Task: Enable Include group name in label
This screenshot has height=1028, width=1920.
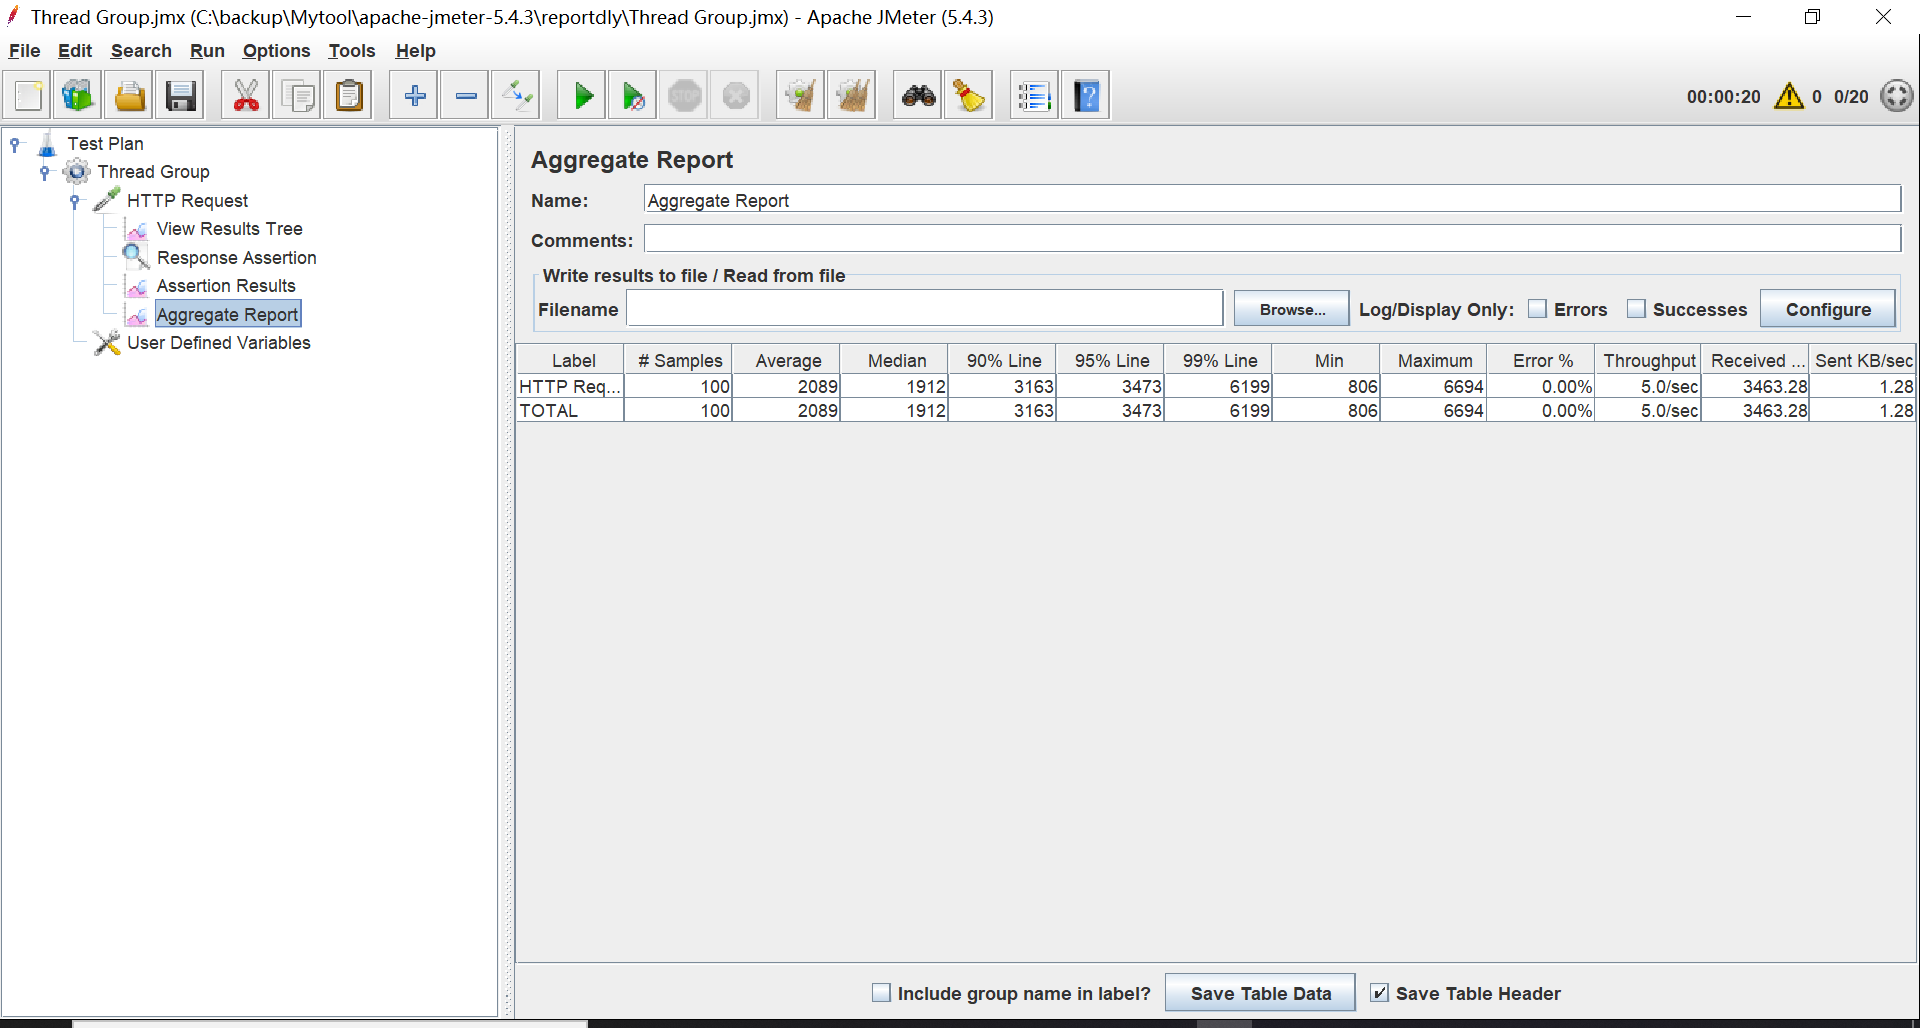Action: pyautogui.click(x=881, y=993)
